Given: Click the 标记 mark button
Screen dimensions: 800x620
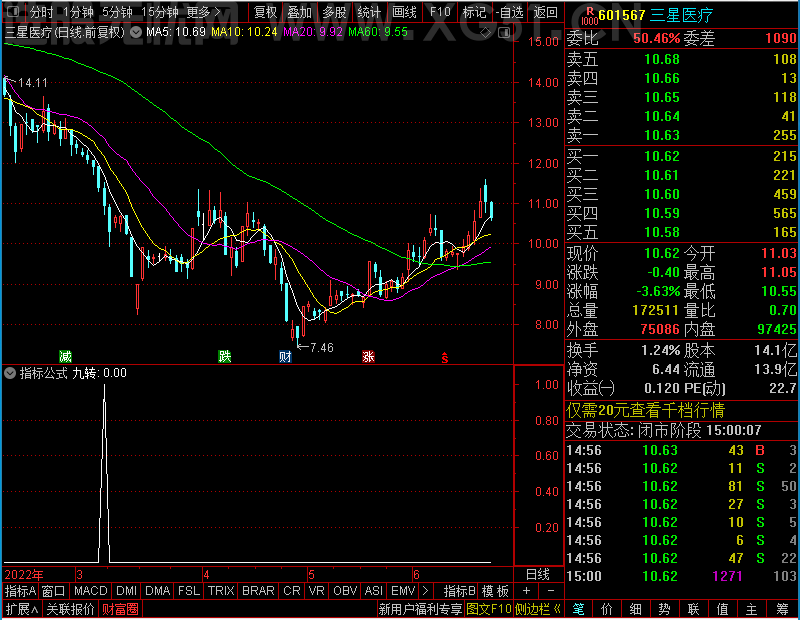Looking at the screenshot, I should coord(474,12).
